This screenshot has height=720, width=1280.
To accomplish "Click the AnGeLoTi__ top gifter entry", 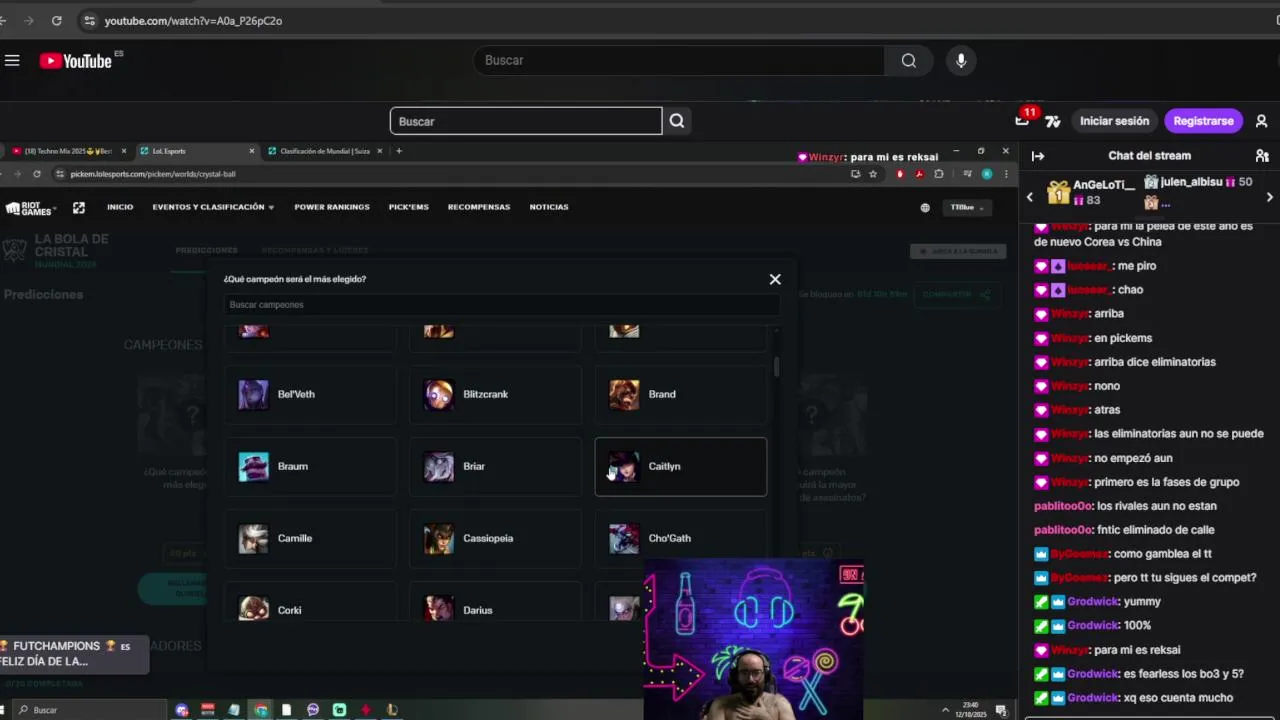I will (1090, 192).
